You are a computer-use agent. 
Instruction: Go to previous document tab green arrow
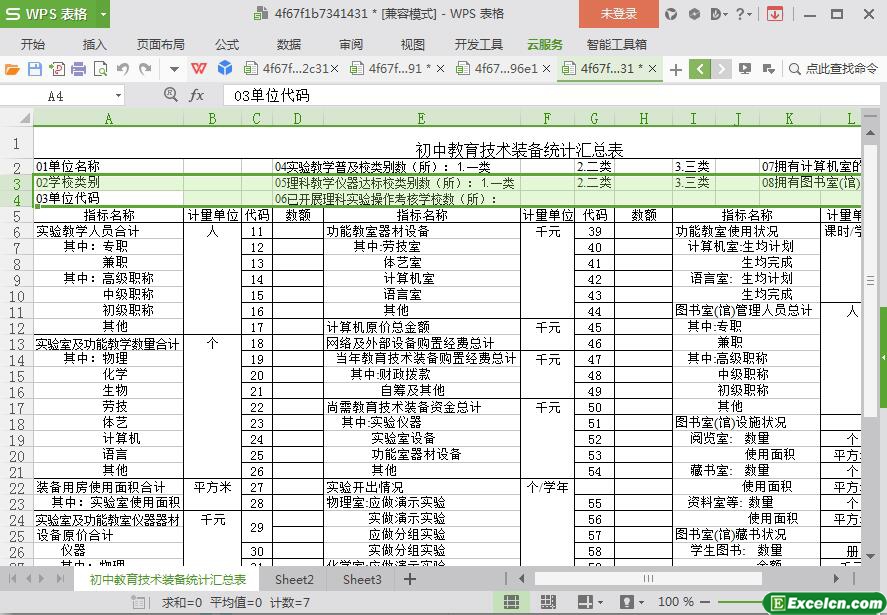pos(700,69)
